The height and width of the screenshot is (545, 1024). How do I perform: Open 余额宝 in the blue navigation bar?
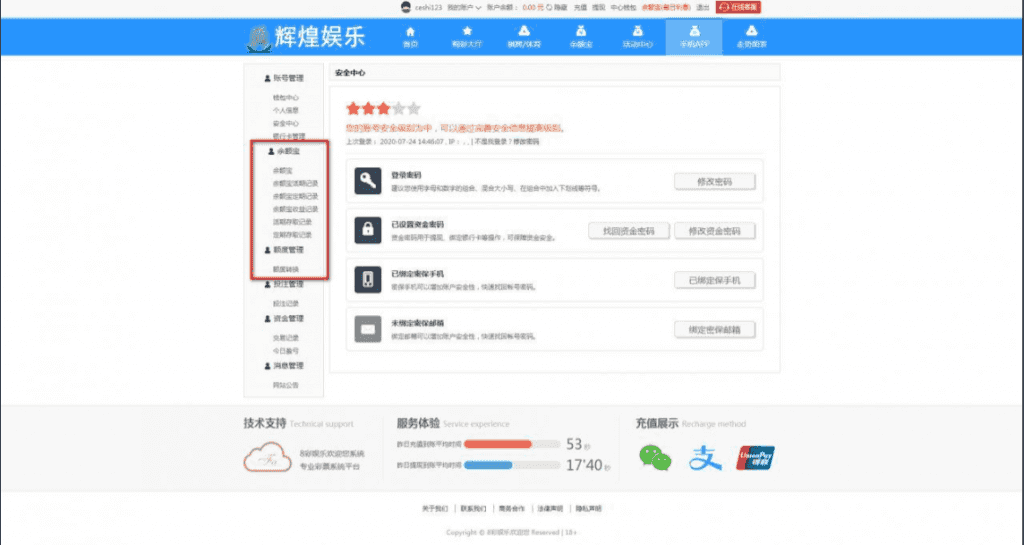(581, 37)
